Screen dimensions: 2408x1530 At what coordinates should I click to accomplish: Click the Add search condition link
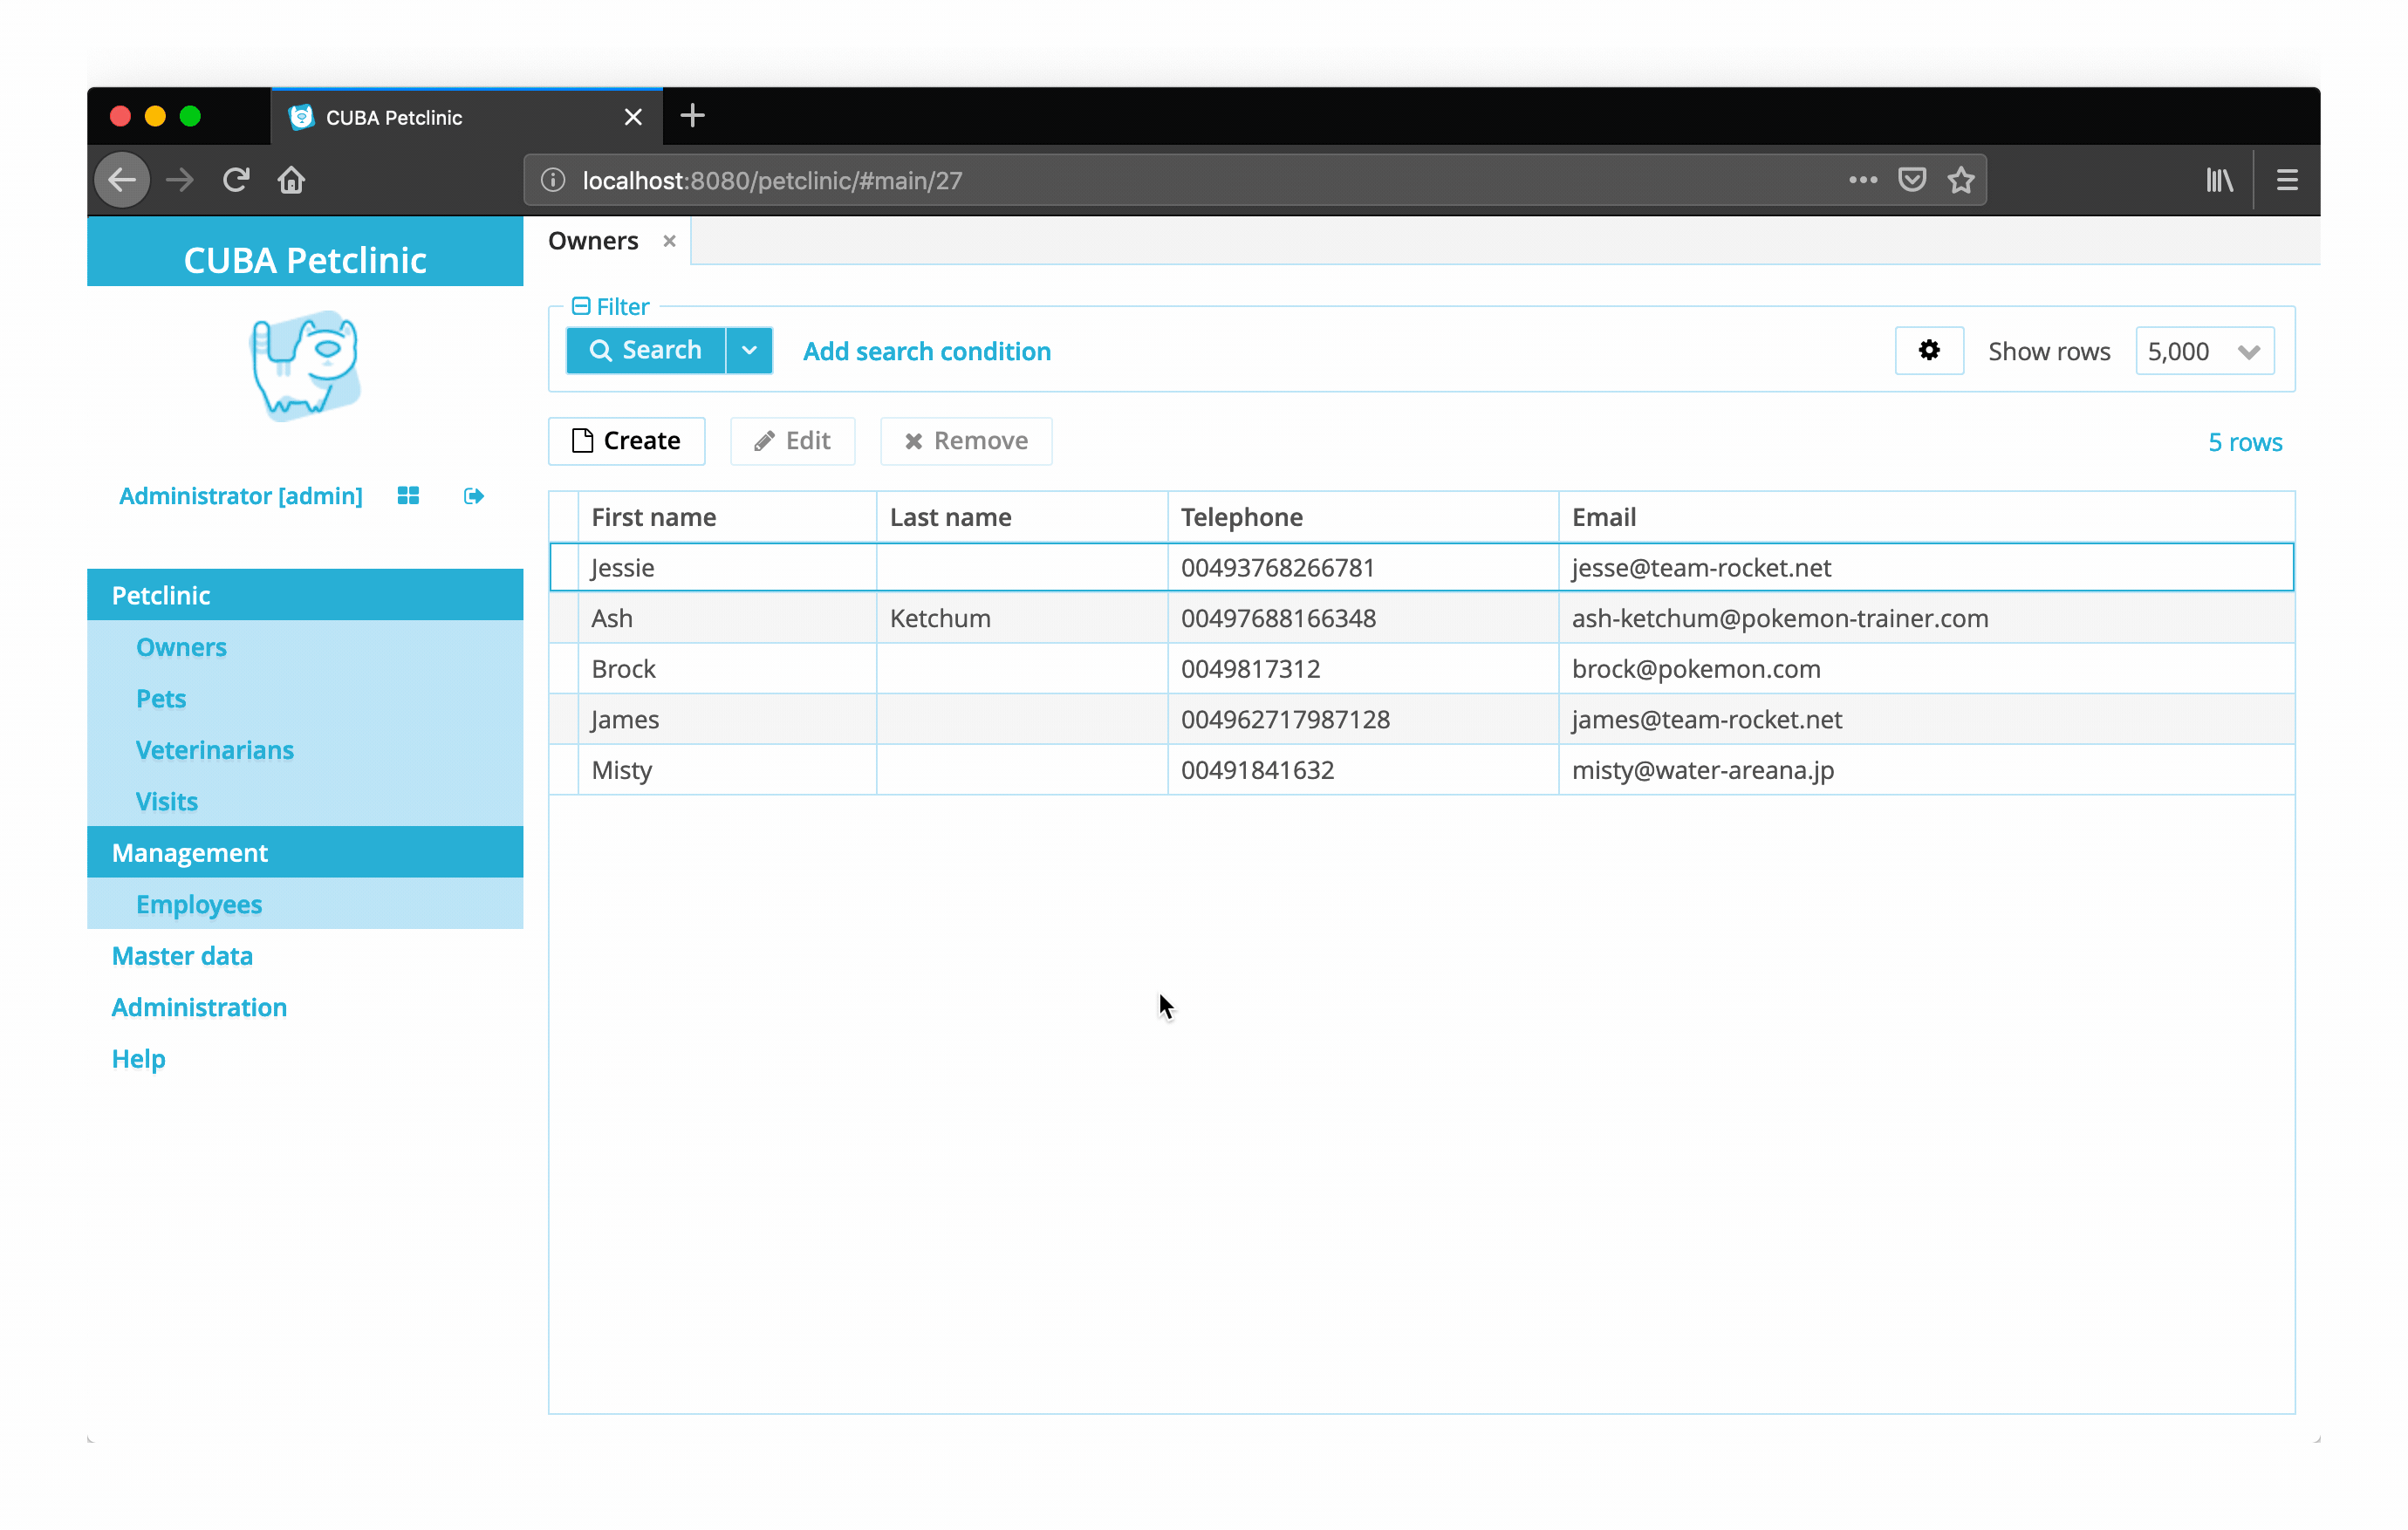(x=926, y=351)
